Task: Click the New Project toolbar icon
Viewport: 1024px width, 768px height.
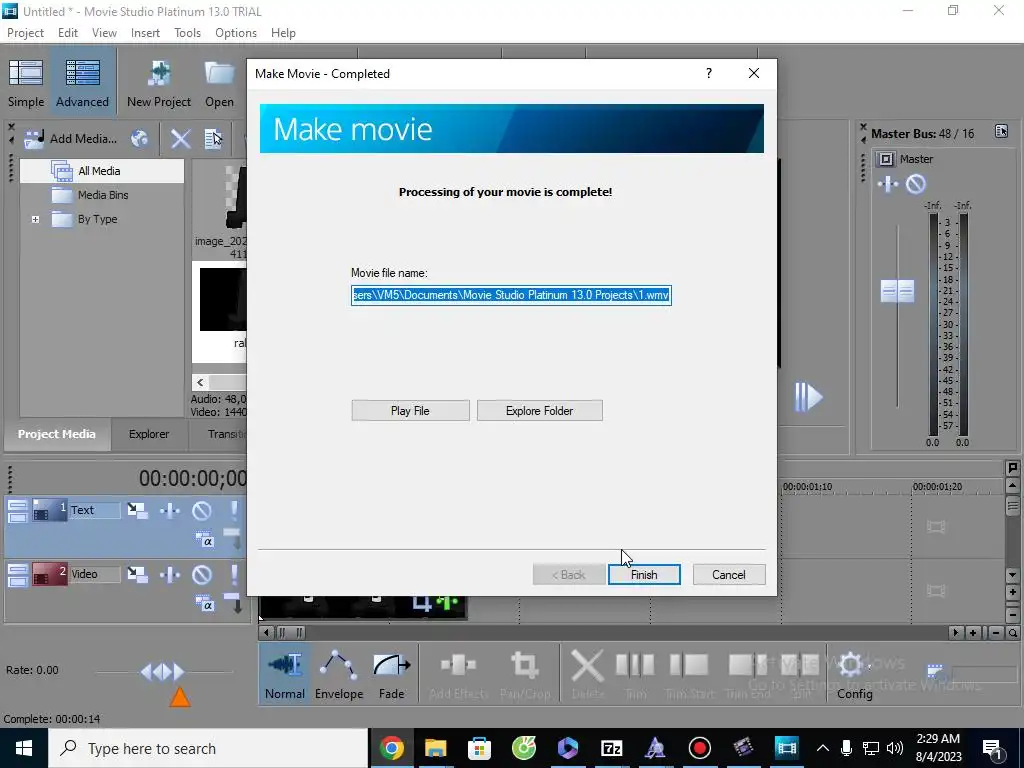Action: (x=159, y=83)
